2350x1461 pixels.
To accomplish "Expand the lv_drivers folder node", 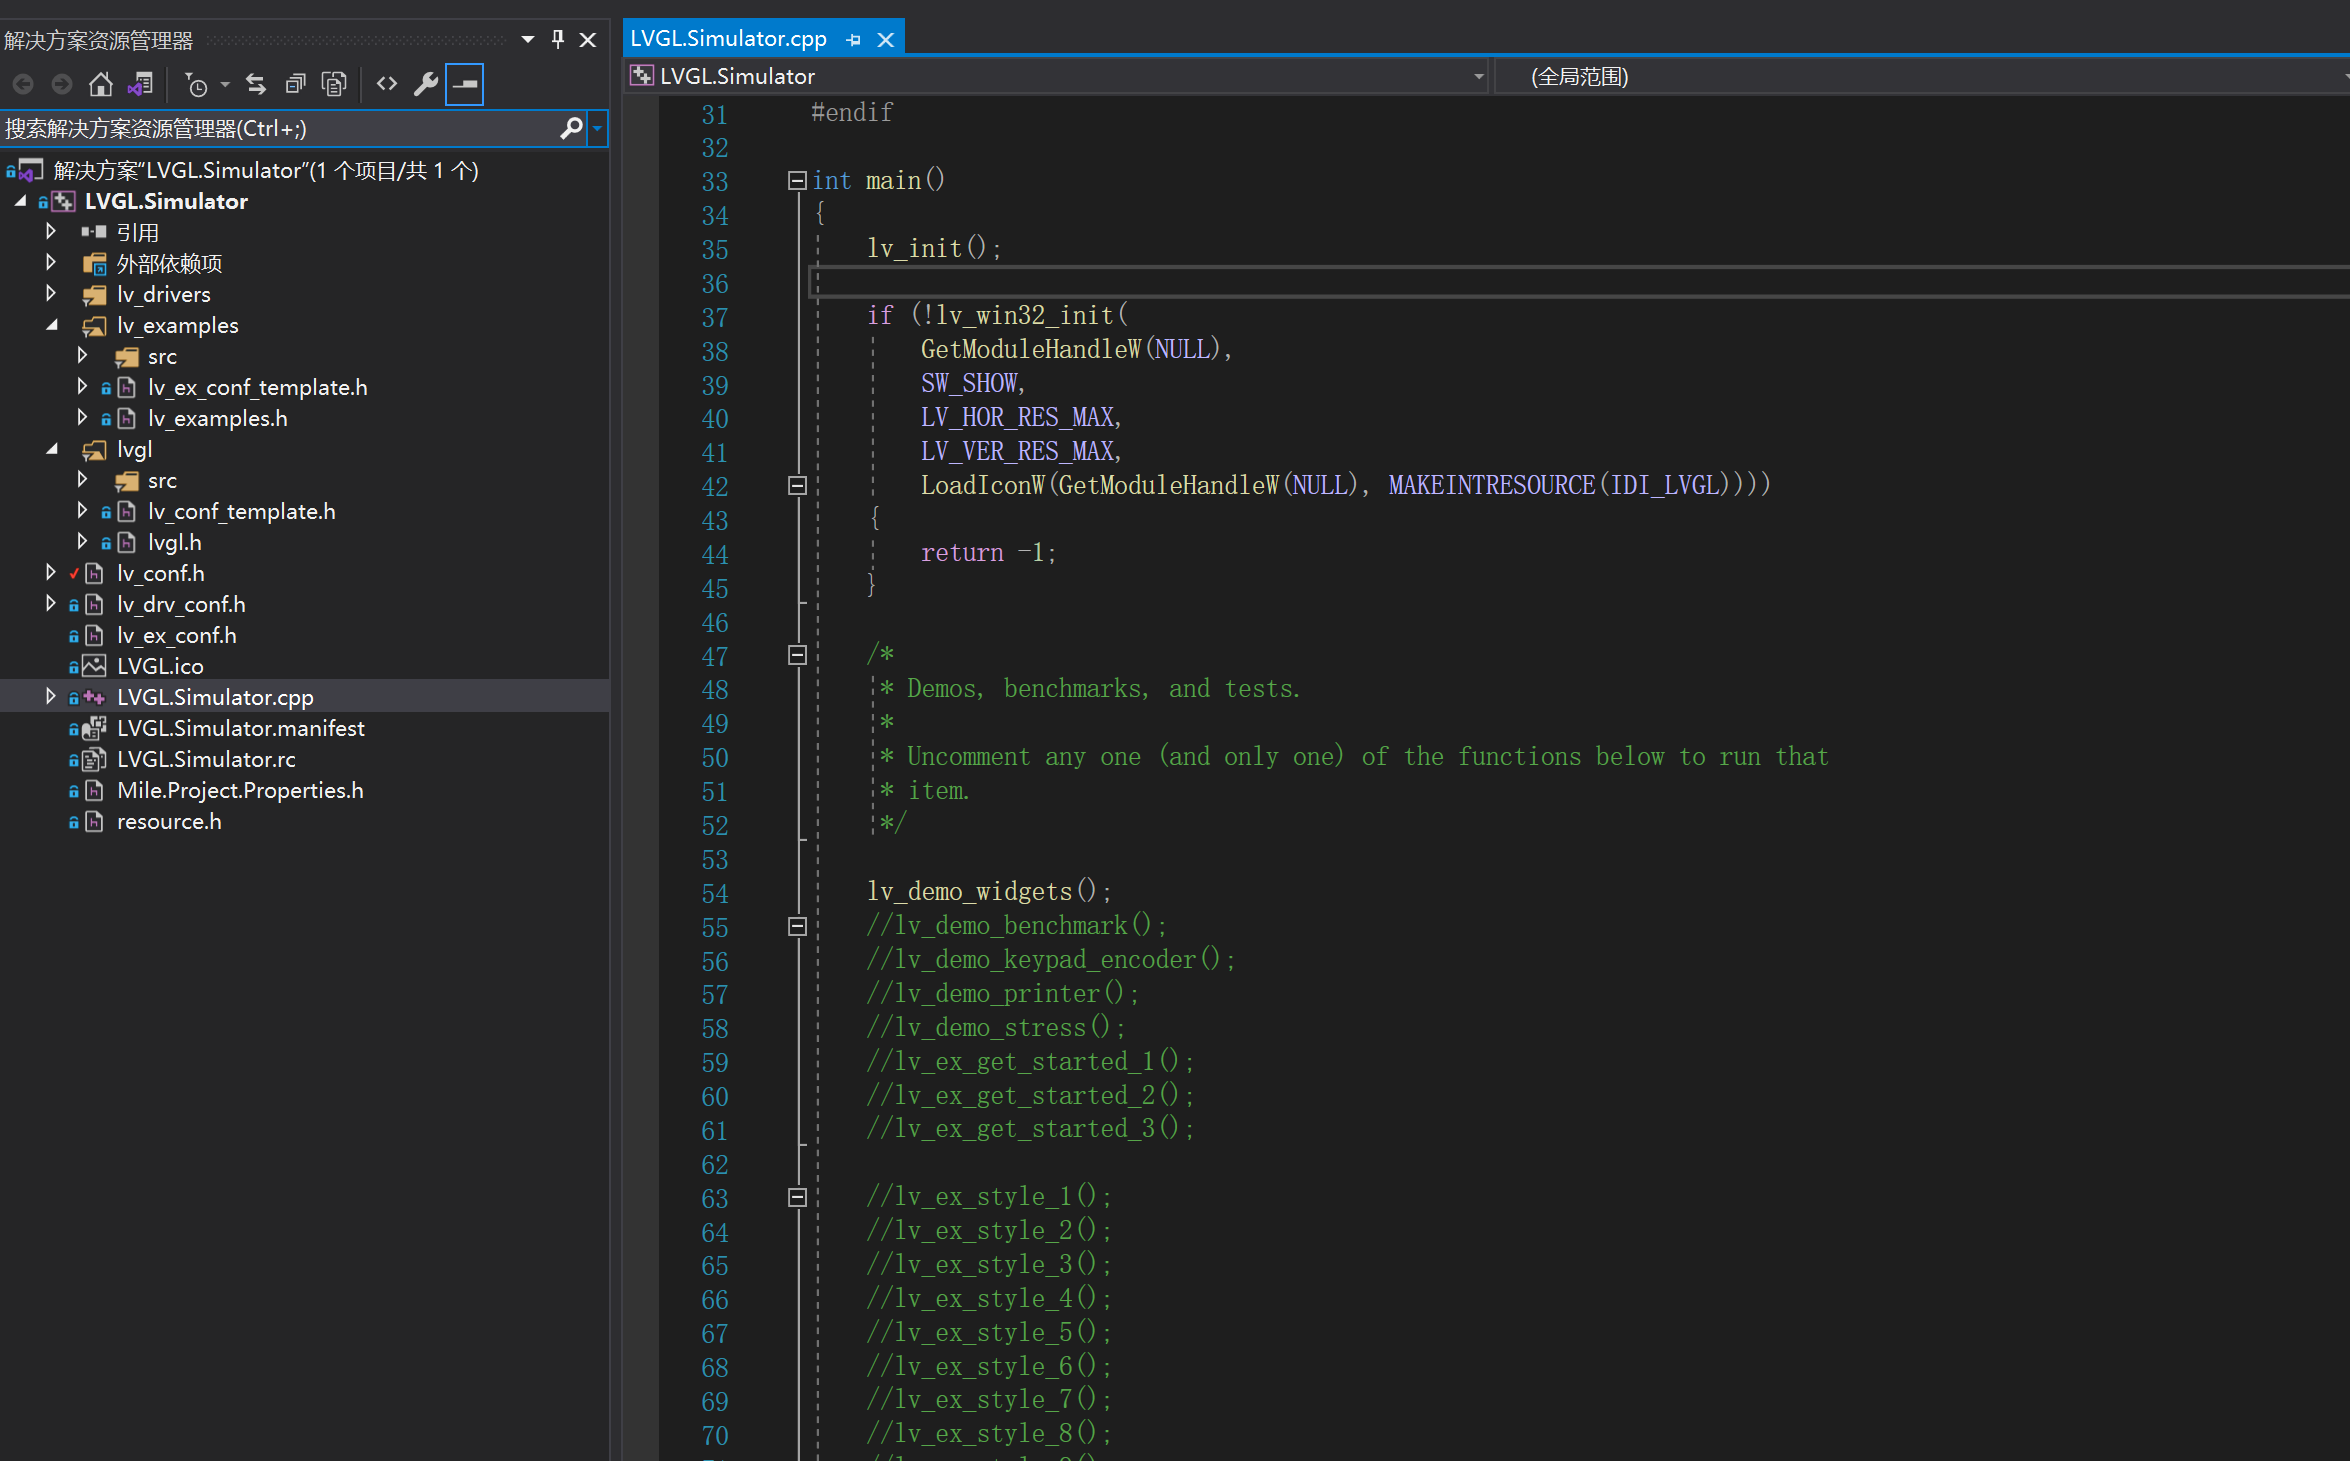I will point(51,294).
